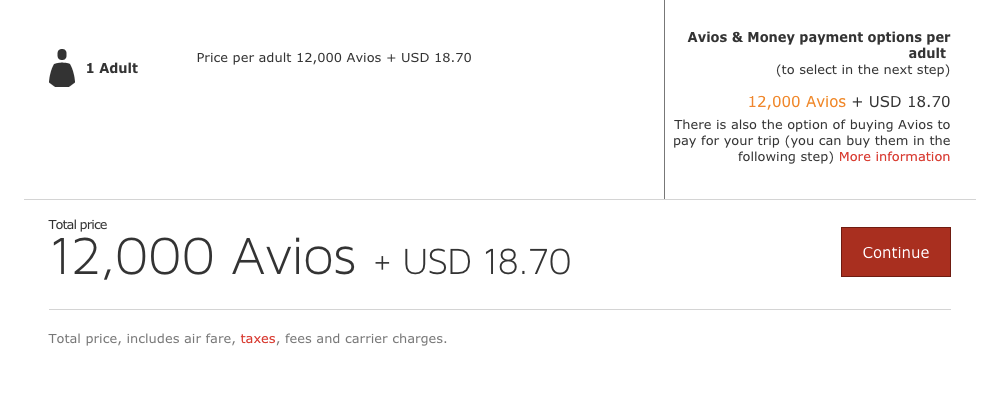
Task: Click the "to select in the next step" note
Action: (x=862, y=70)
